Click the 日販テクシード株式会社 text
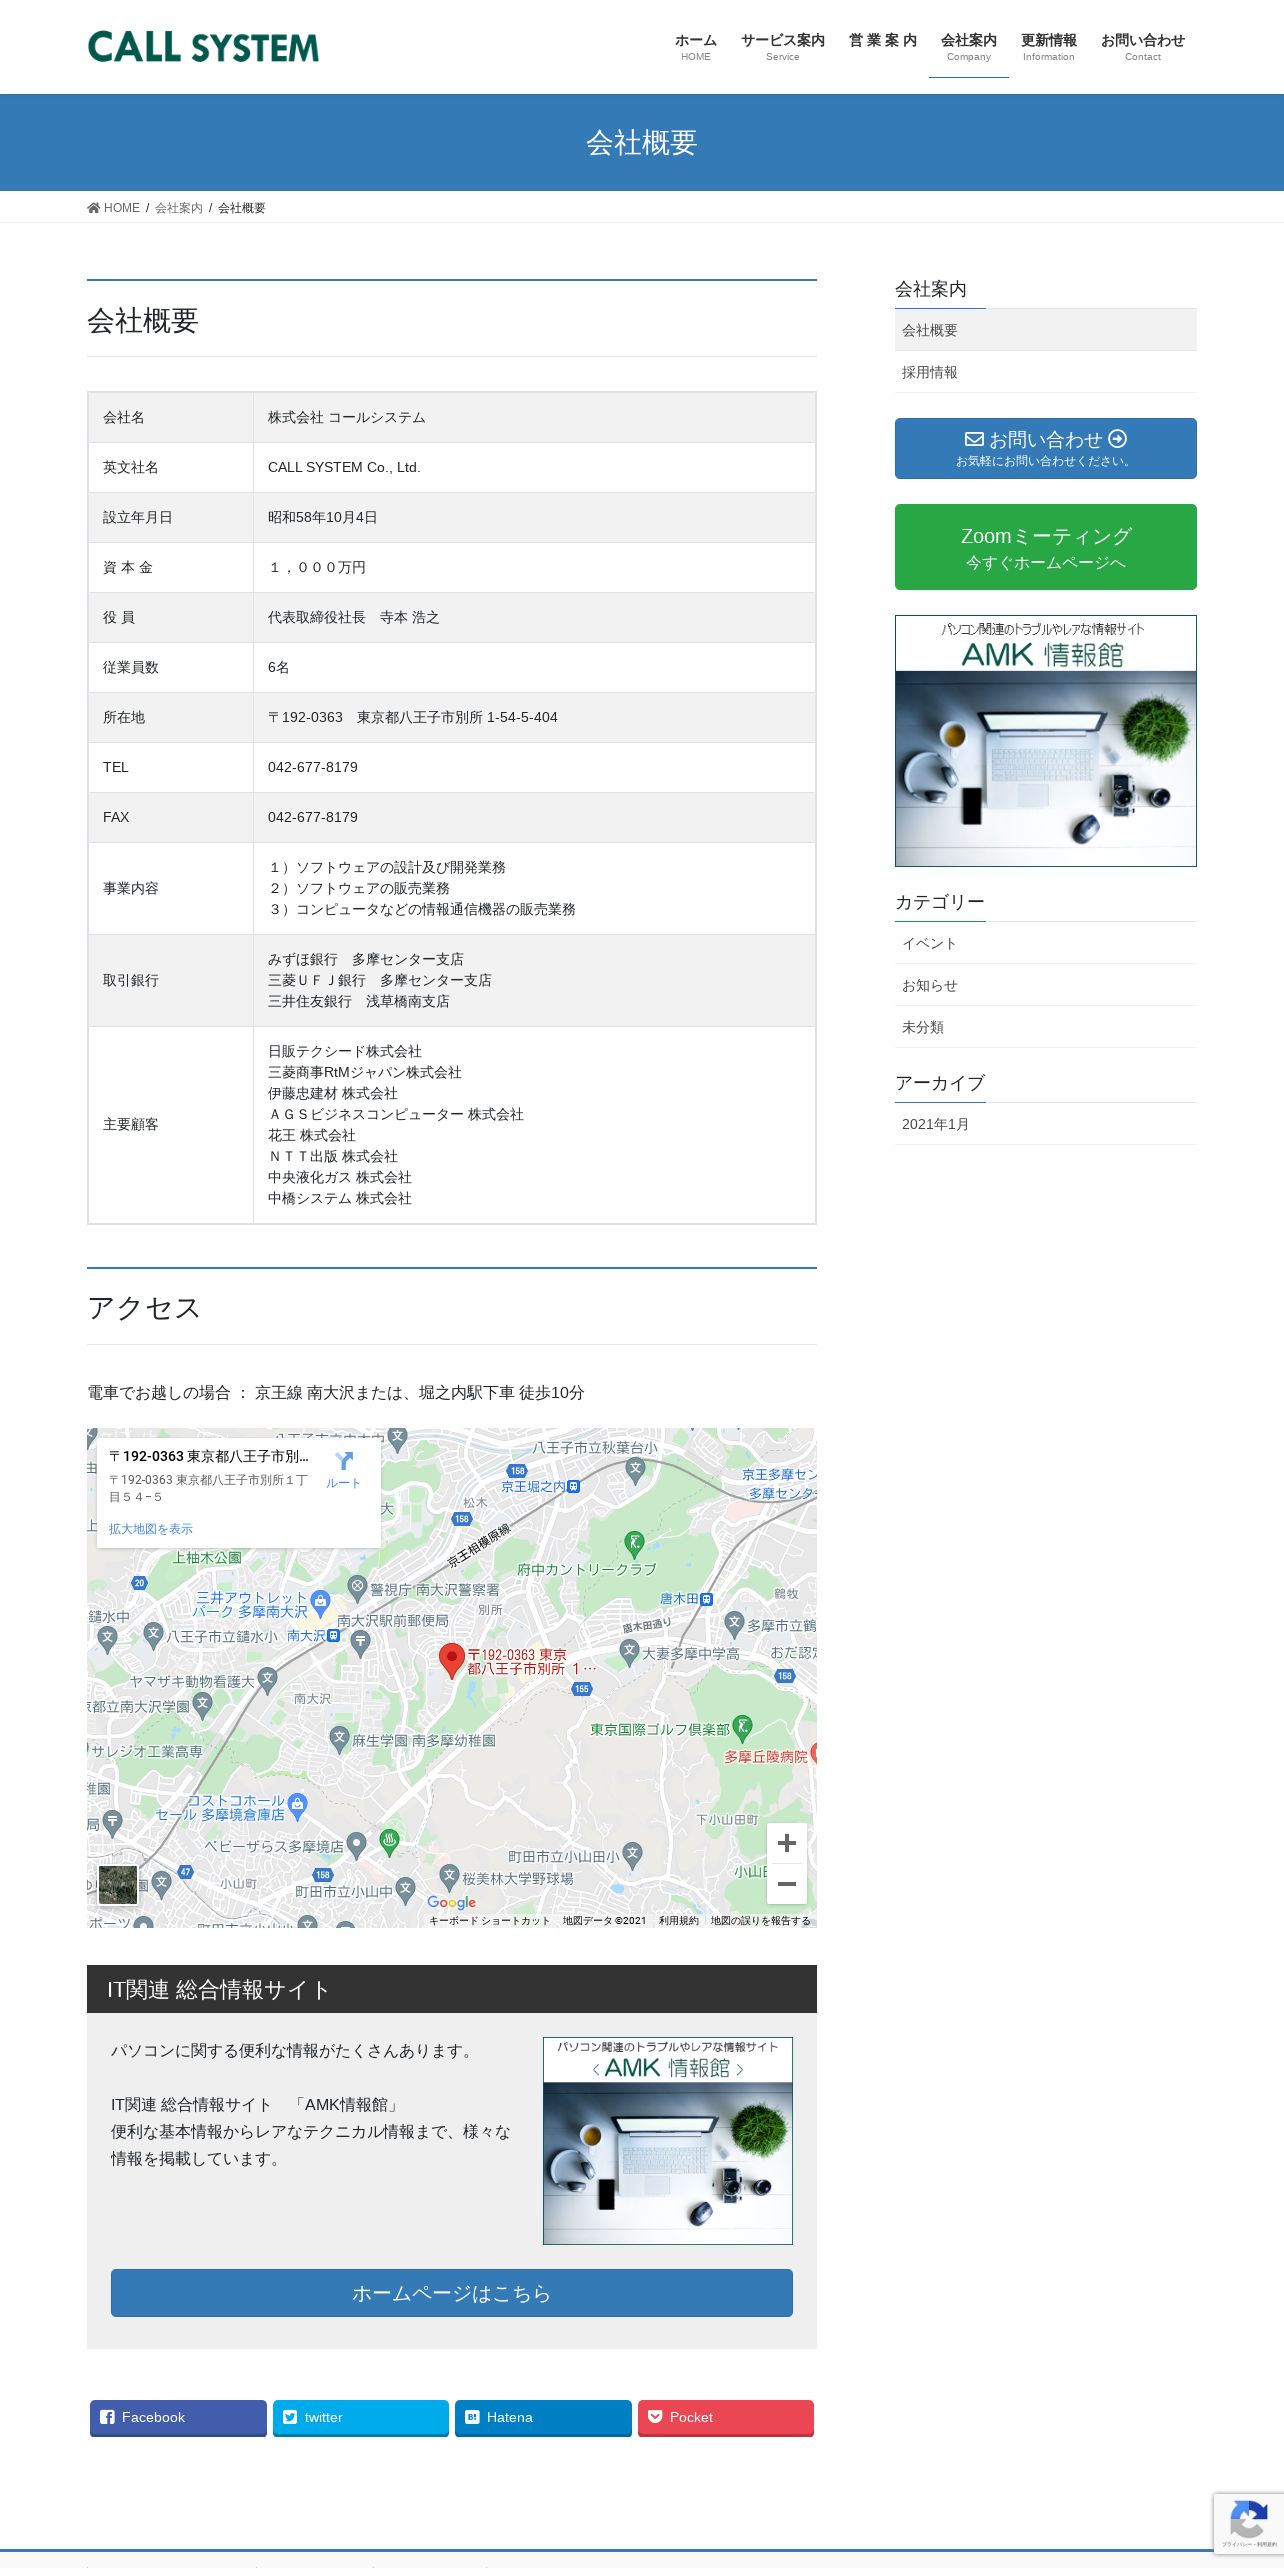 tap(345, 1051)
